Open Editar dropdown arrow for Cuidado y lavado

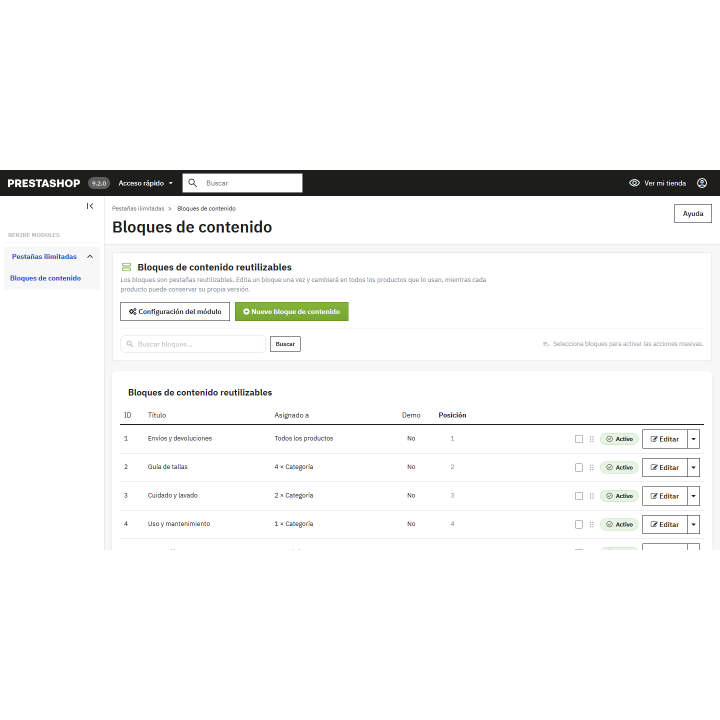pyautogui.click(x=693, y=496)
